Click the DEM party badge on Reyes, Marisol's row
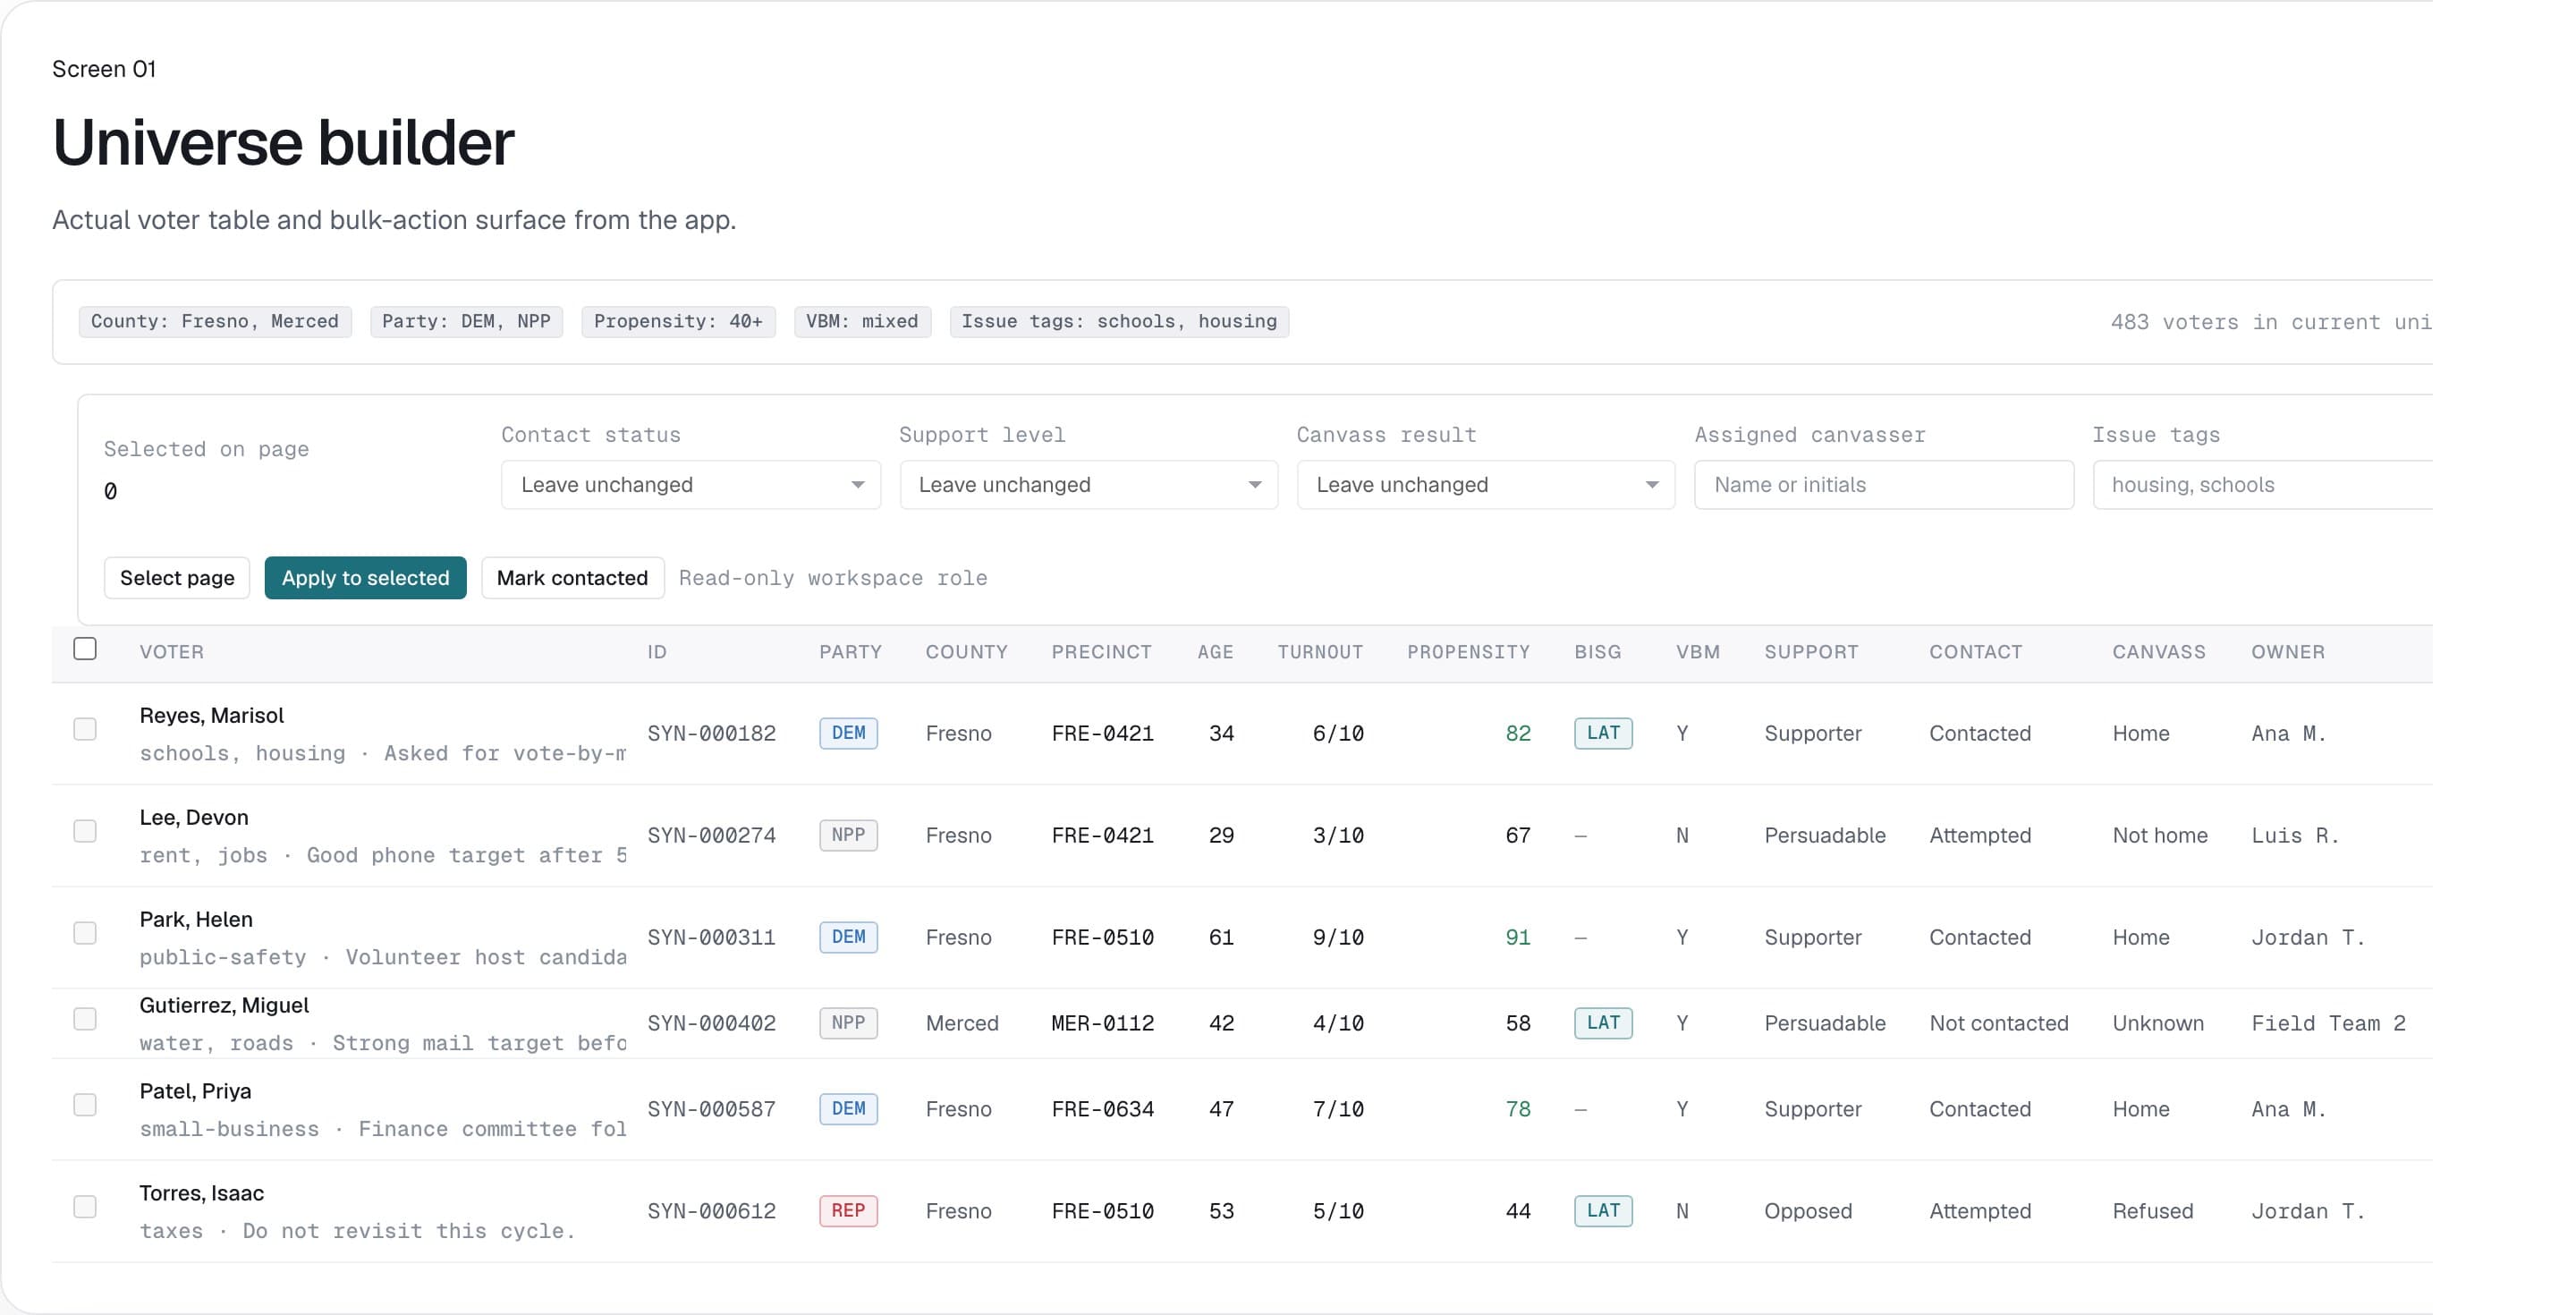The width and height of the screenshot is (2576, 1315). pos(848,733)
